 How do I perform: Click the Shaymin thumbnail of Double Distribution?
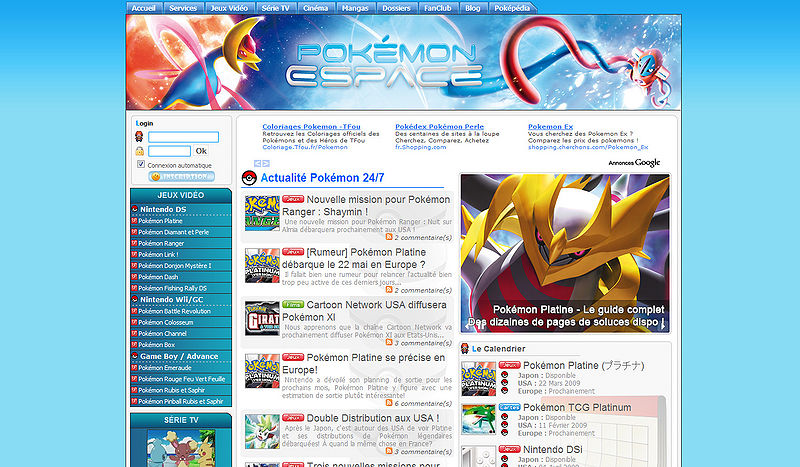click(x=262, y=431)
